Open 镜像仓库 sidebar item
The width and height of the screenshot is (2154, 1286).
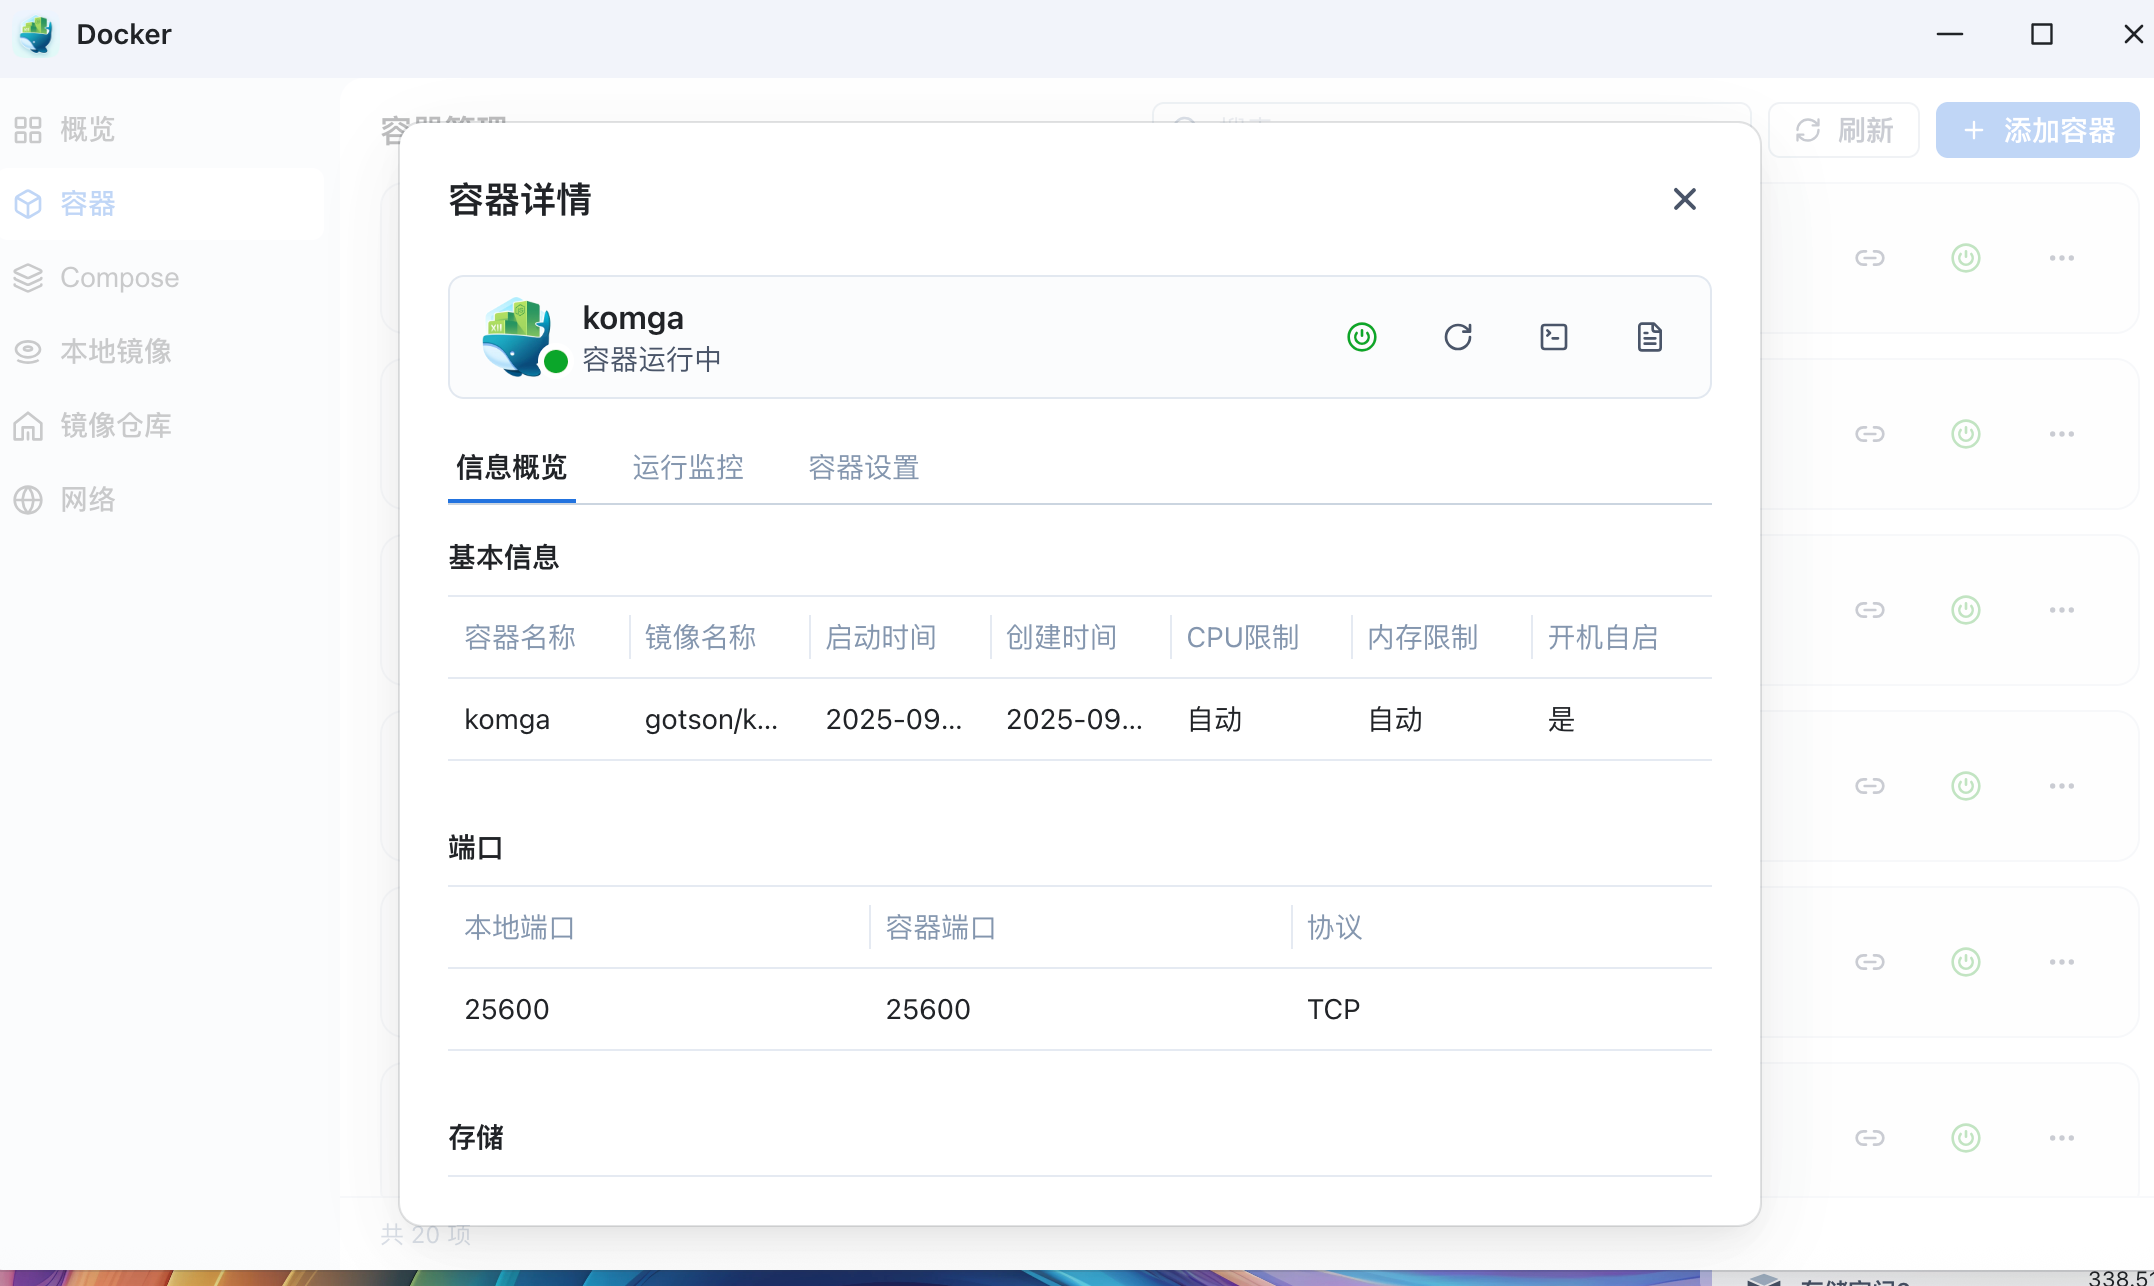(x=115, y=426)
